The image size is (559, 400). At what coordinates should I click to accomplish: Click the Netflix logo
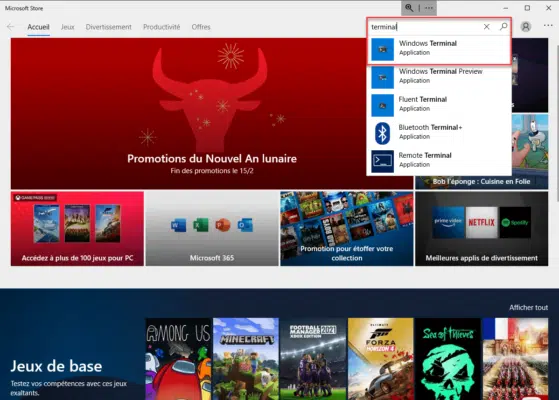[481, 222]
